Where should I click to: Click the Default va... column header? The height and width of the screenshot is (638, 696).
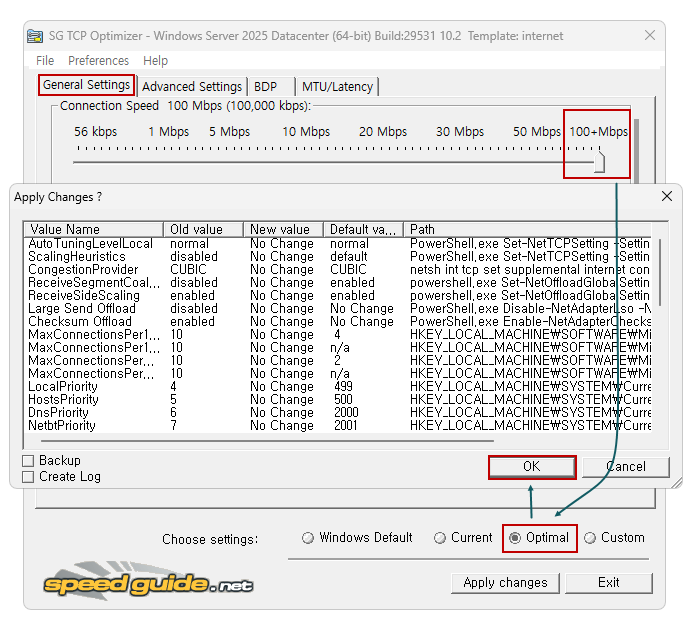[363, 230]
